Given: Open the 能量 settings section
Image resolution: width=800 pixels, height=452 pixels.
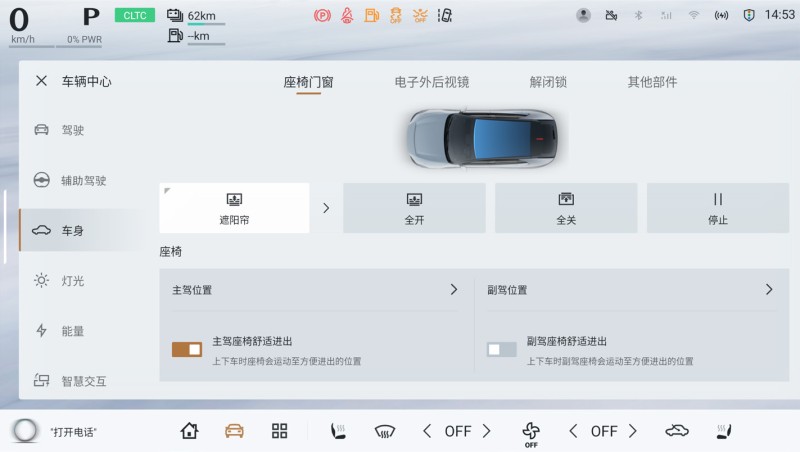Looking at the screenshot, I should (x=82, y=331).
